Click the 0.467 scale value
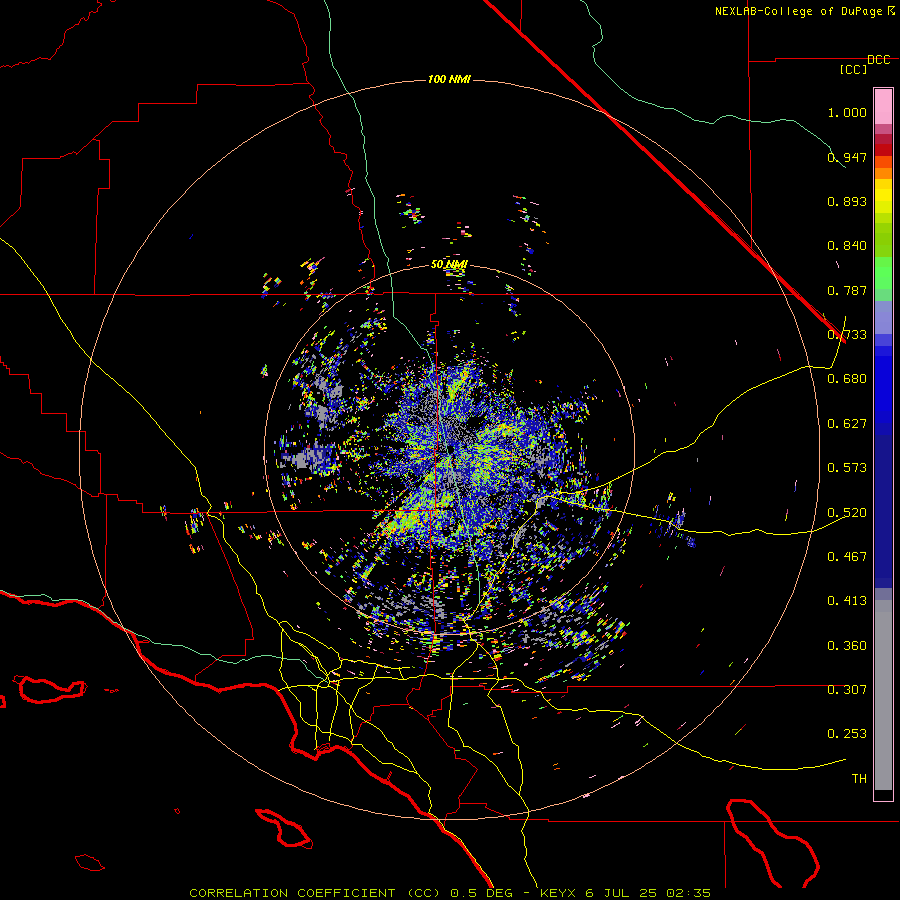Viewport: 900px width, 900px height. [x=847, y=557]
